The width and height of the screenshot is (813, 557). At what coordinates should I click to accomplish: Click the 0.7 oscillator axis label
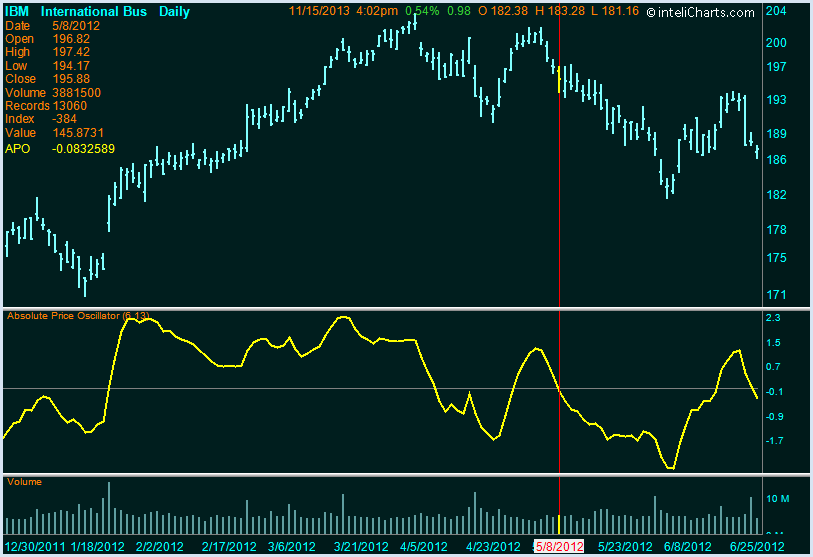pos(773,367)
